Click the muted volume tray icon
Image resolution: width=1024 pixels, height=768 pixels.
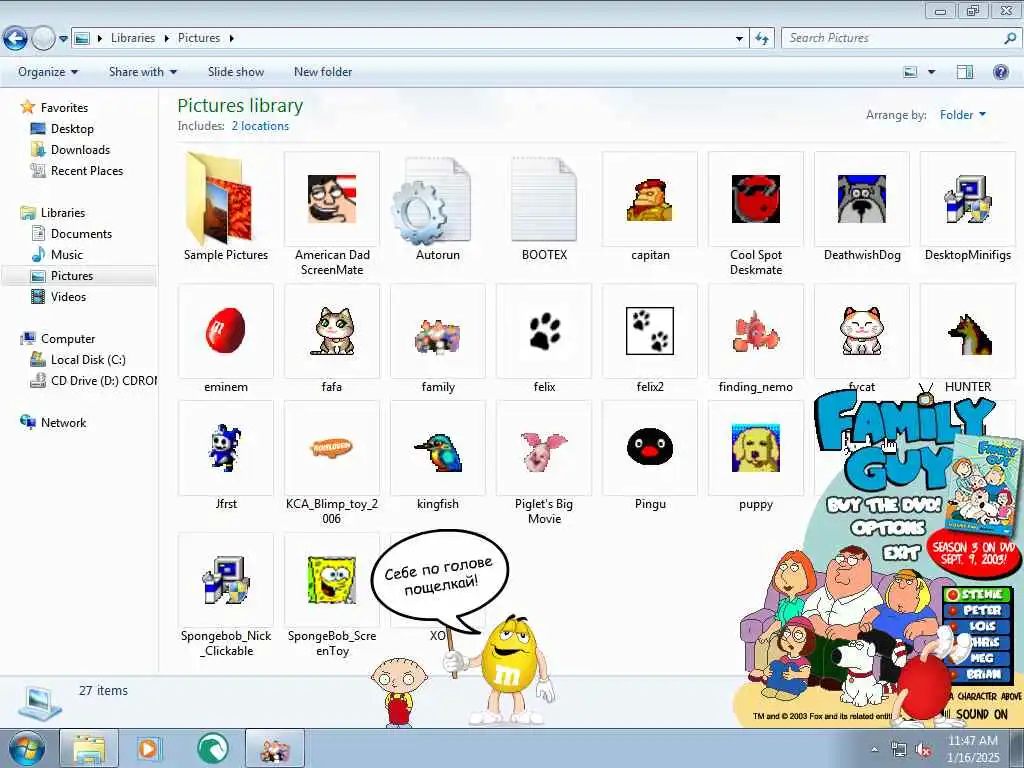923,750
